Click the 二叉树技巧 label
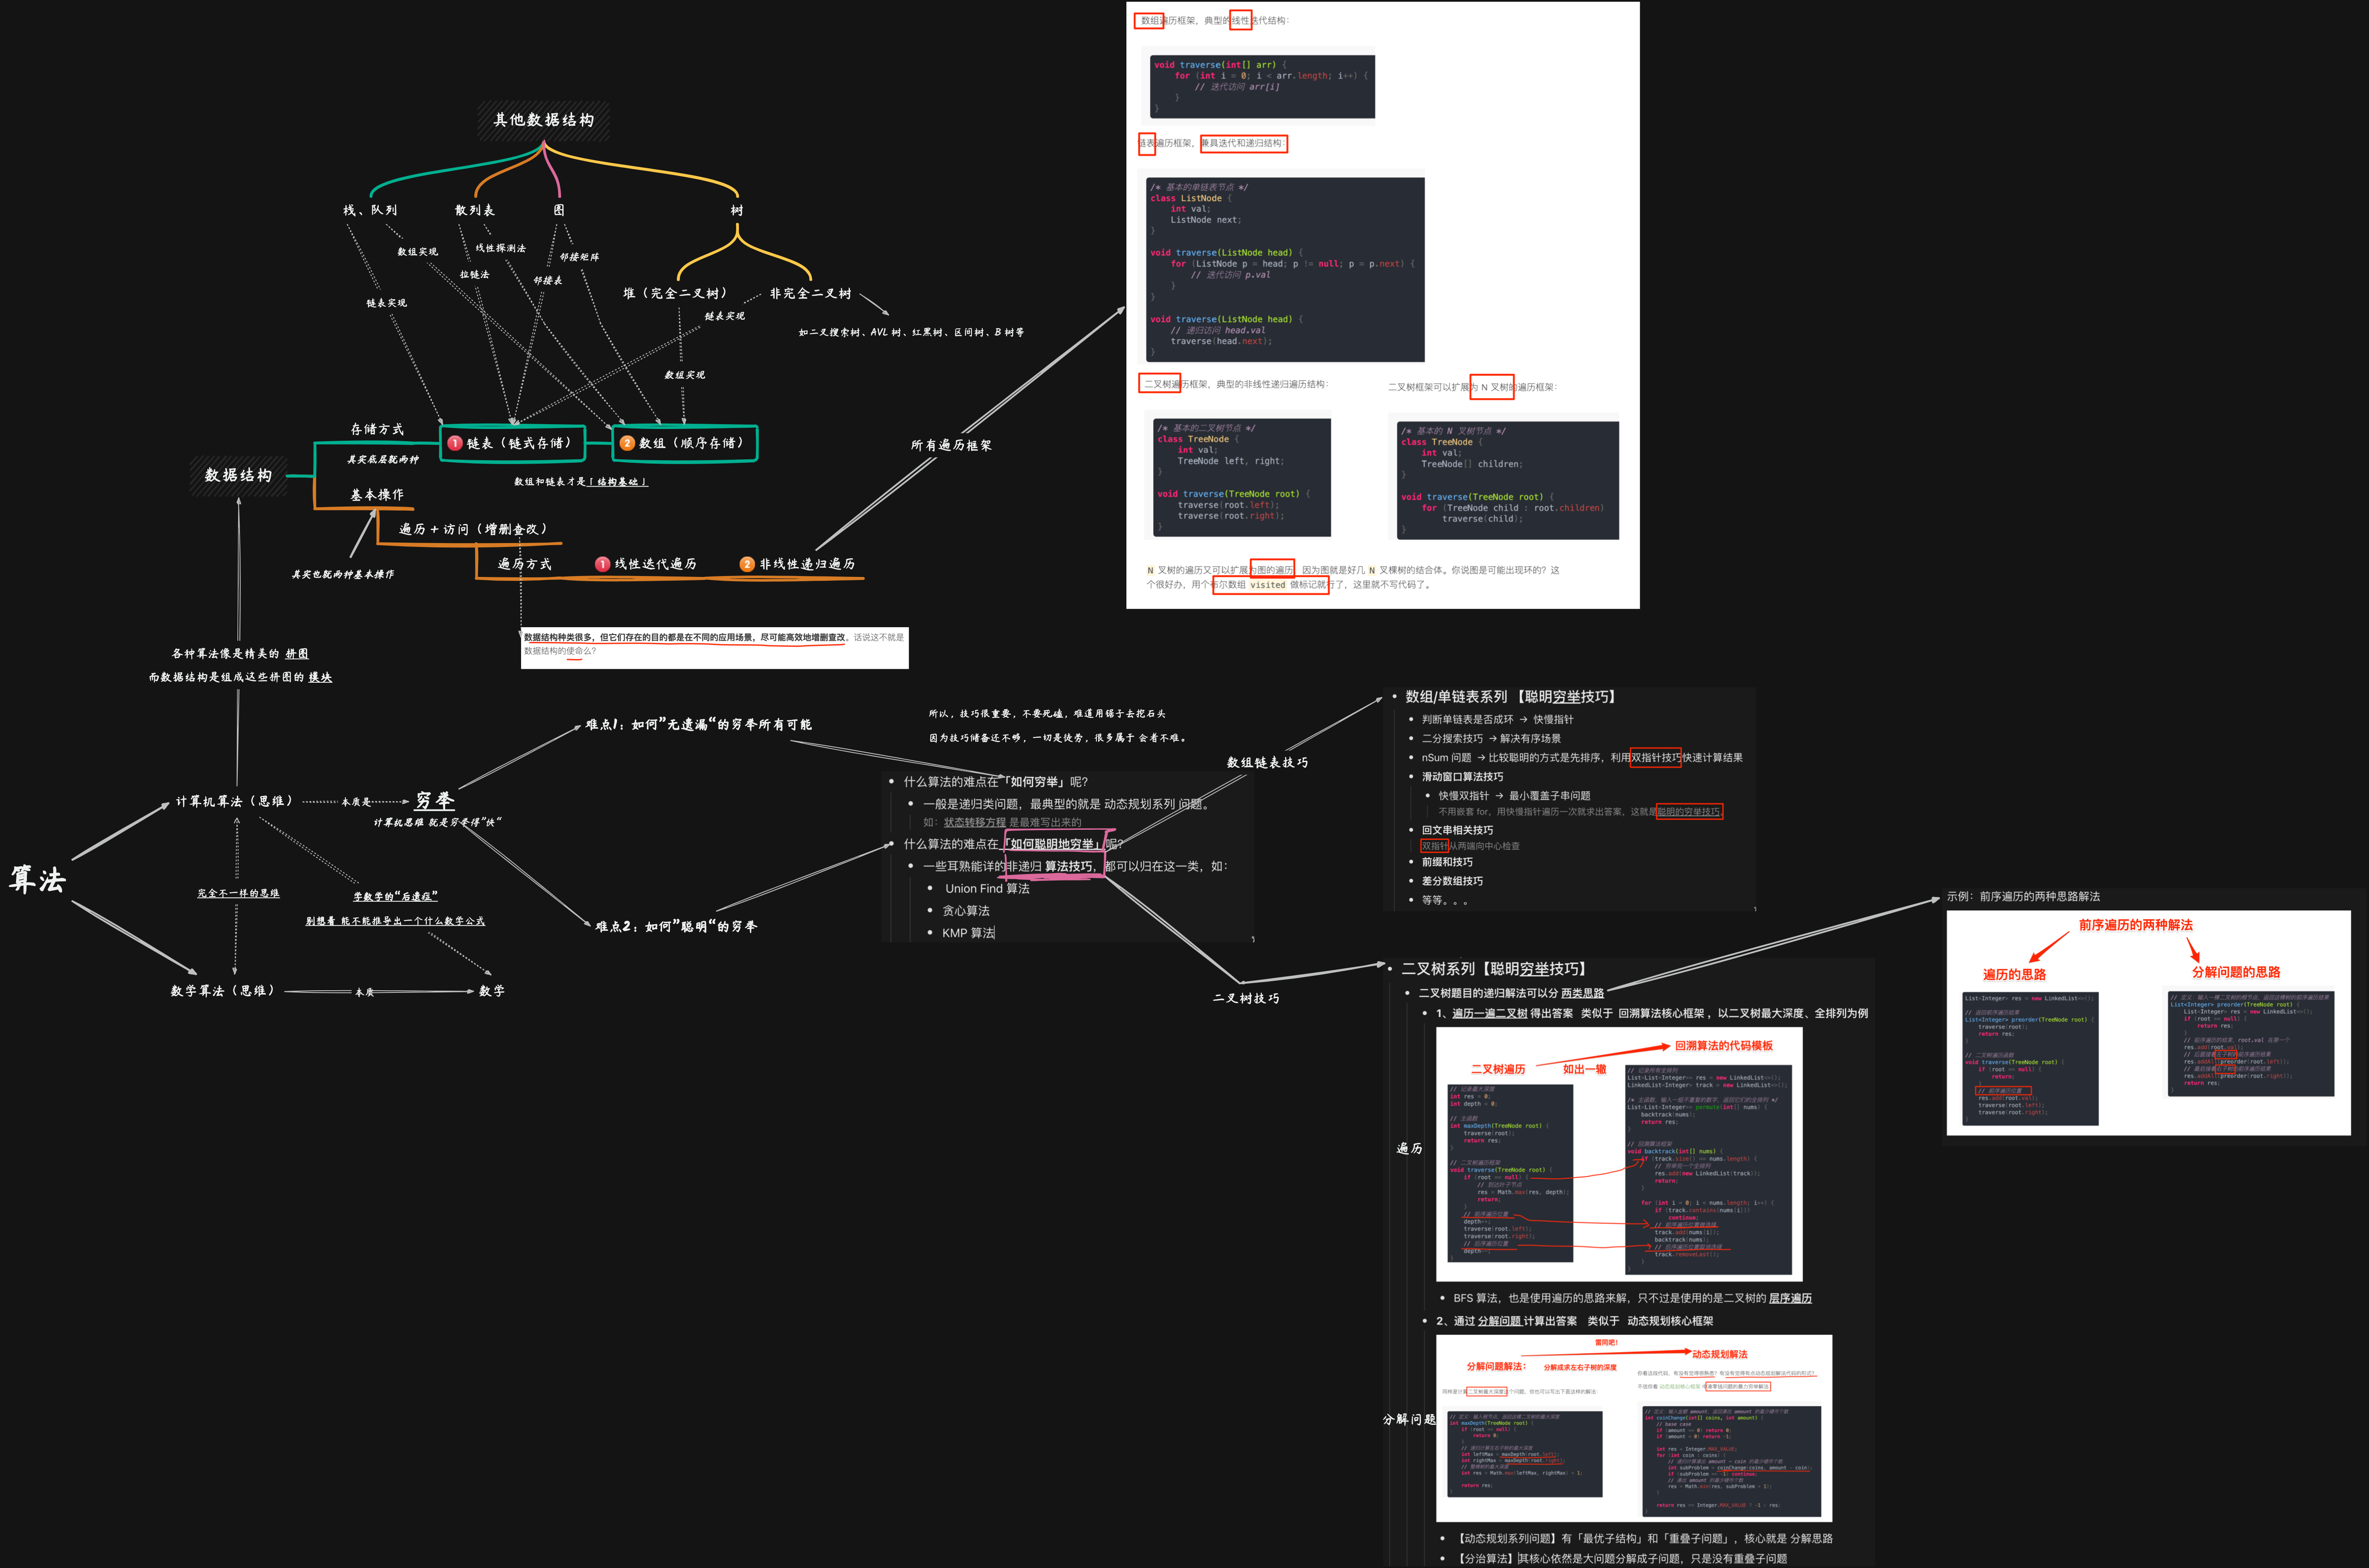The image size is (2369, 1568). pos(1246,998)
